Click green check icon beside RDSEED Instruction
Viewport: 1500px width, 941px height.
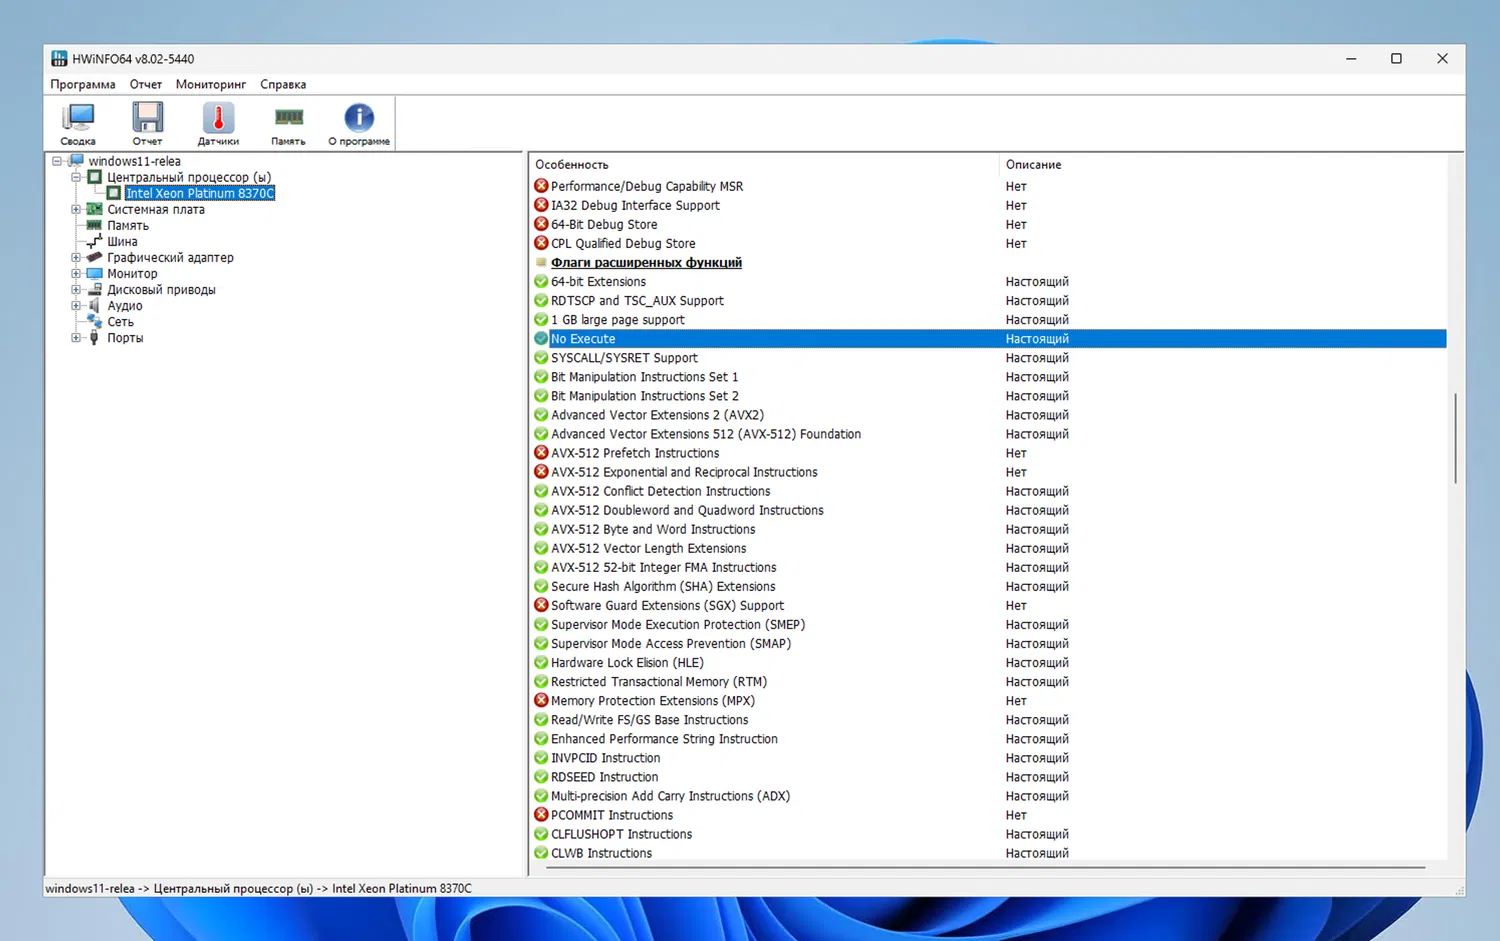[541, 777]
